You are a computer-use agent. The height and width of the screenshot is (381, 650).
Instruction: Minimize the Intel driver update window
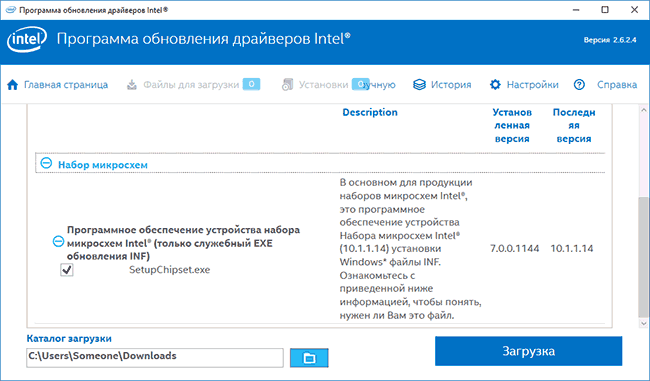click(576, 10)
